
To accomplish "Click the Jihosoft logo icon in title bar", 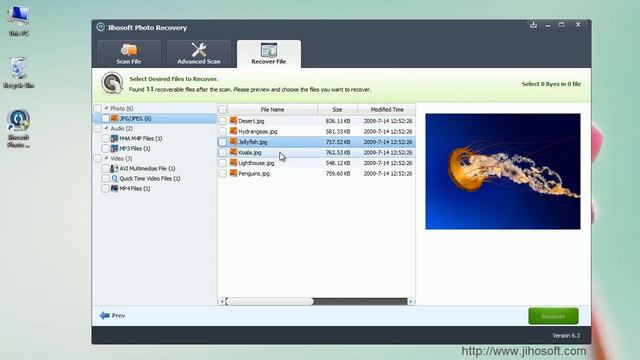I will tap(100, 27).
